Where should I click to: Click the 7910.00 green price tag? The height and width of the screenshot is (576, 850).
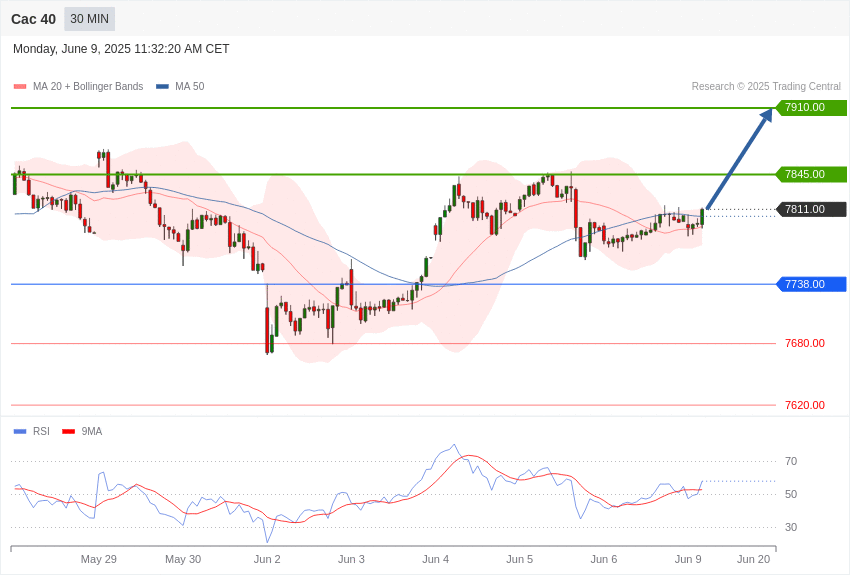[812, 107]
